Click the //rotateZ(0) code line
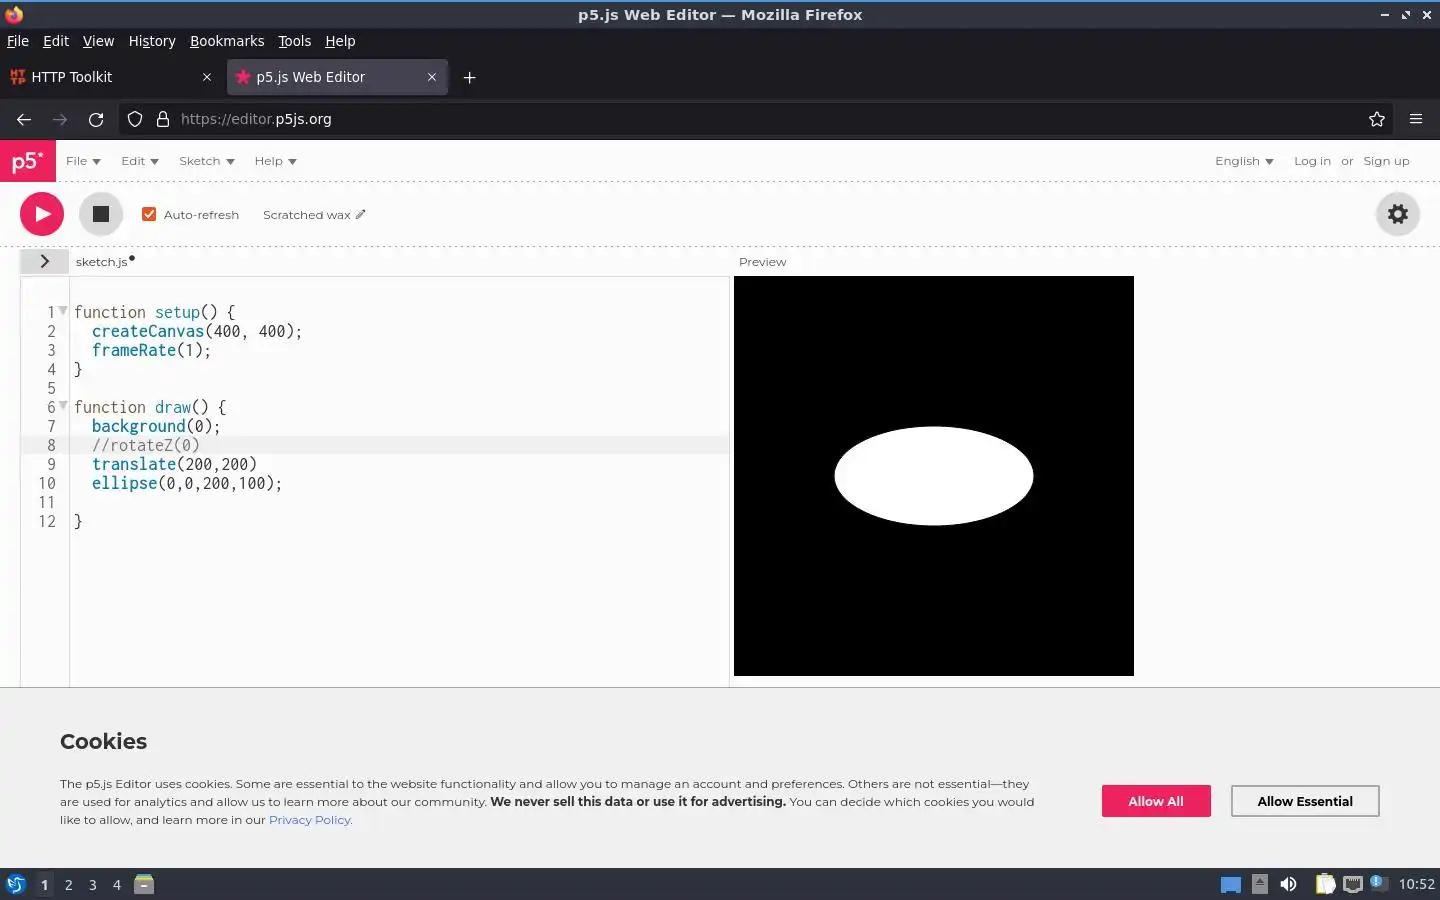 [146, 445]
